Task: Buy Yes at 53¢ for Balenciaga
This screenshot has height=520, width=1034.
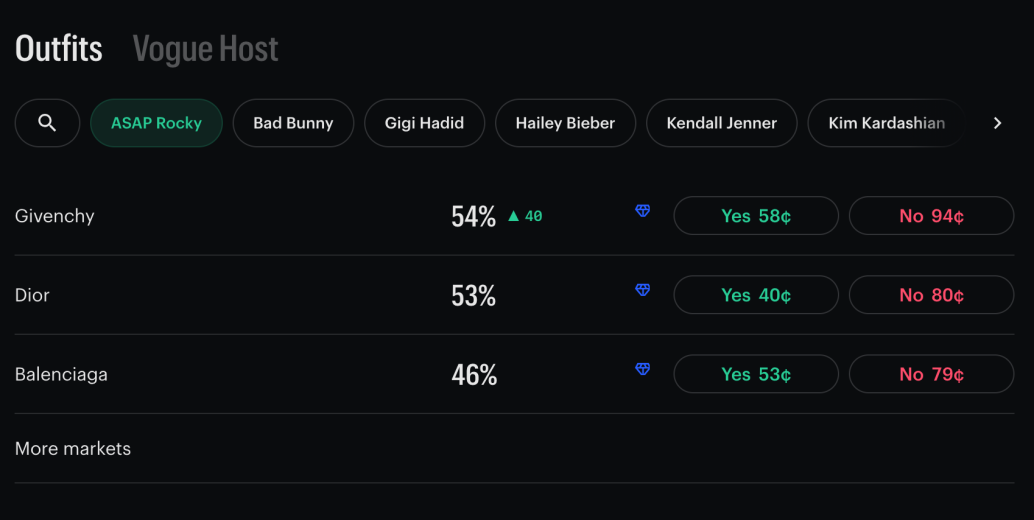Action: [x=756, y=374]
